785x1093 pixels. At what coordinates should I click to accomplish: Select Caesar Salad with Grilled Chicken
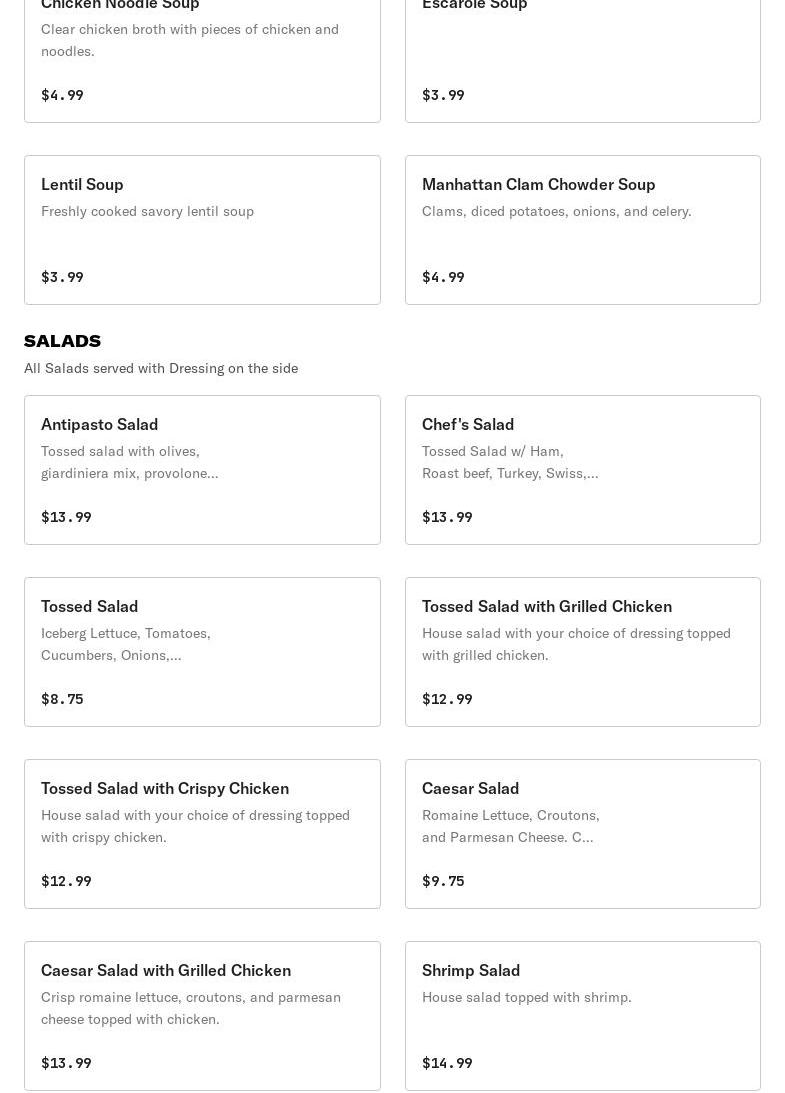(x=202, y=1016)
